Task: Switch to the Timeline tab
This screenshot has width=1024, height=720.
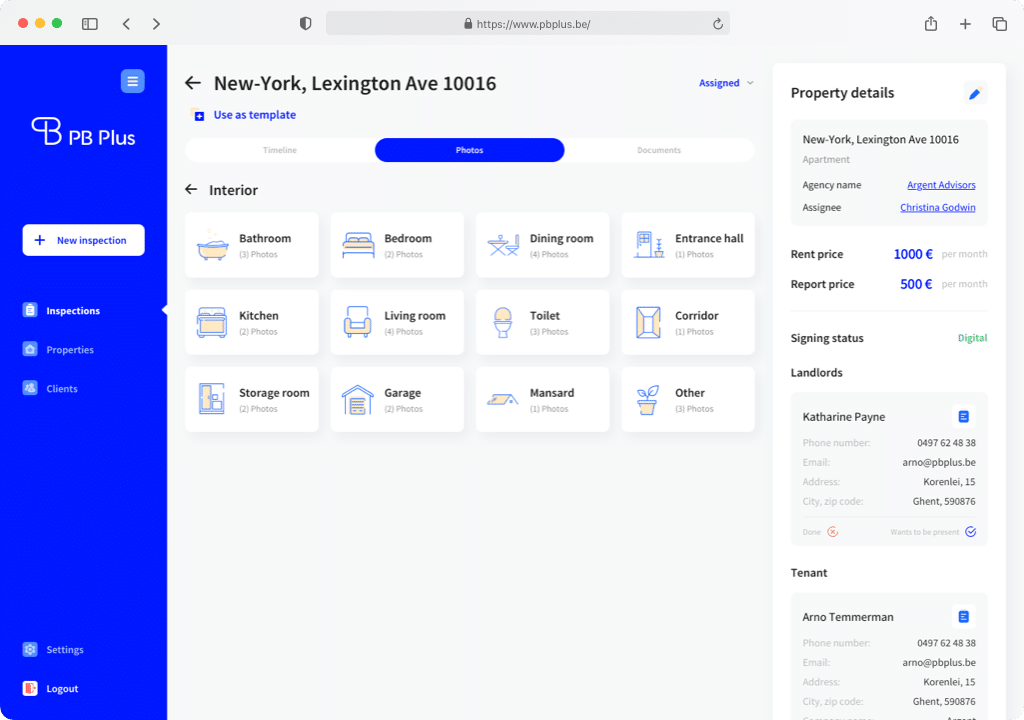Action: pyautogui.click(x=280, y=150)
